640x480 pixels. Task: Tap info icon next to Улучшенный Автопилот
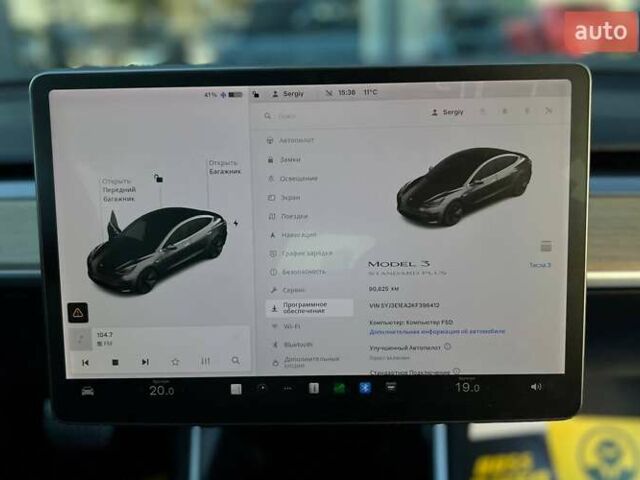(447, 347)
